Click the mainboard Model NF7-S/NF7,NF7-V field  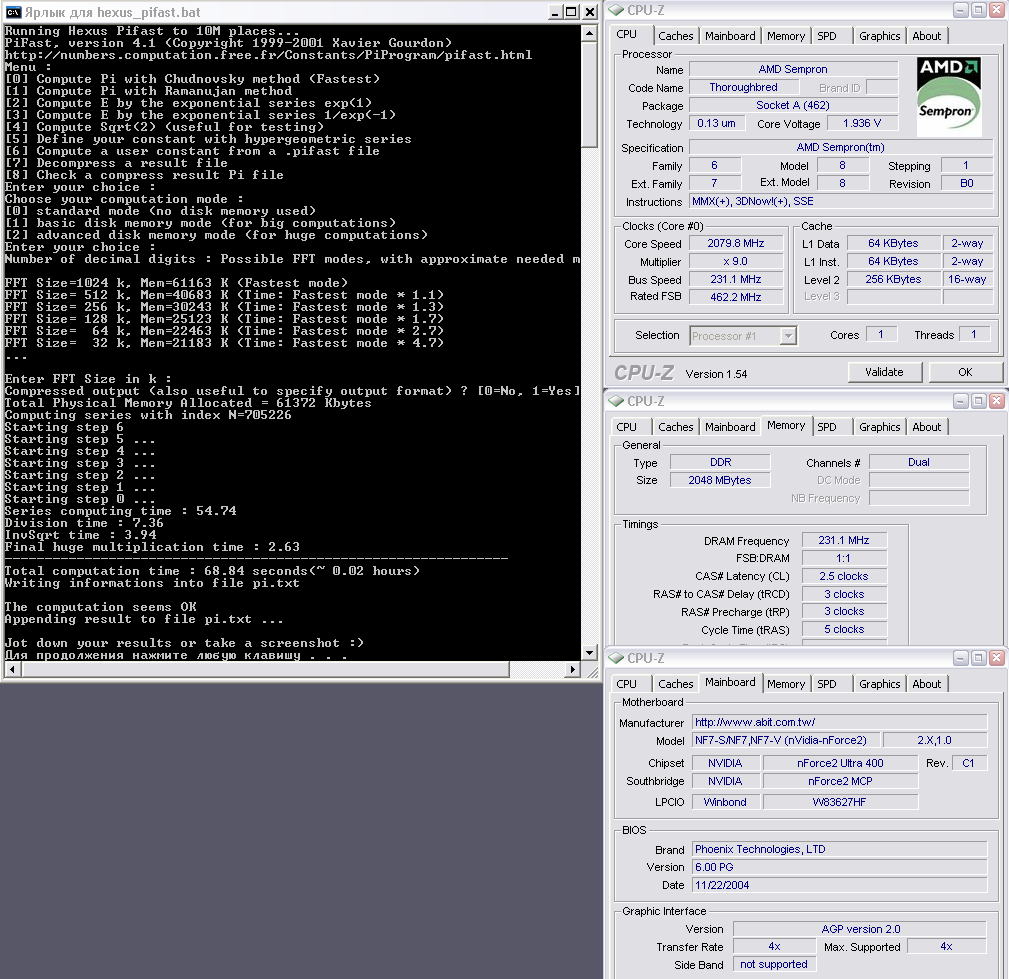coord(786,740)
